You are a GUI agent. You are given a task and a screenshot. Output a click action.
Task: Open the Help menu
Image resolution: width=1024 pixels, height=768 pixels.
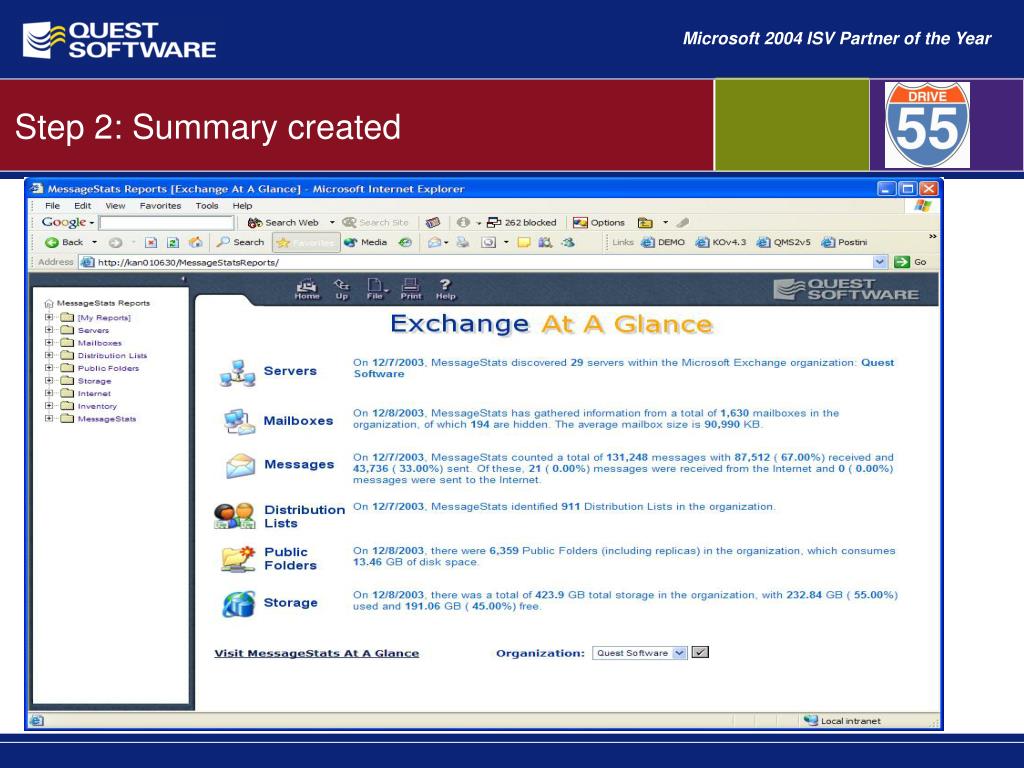(x=242, y=206)
